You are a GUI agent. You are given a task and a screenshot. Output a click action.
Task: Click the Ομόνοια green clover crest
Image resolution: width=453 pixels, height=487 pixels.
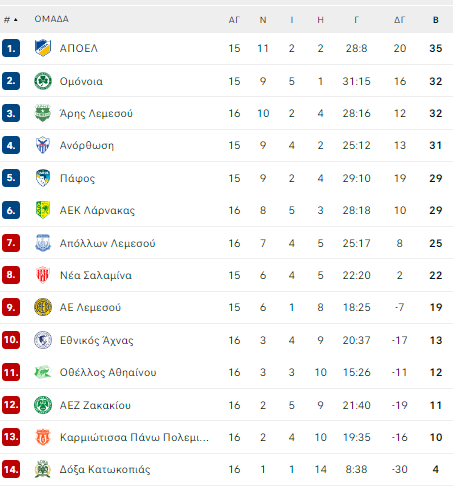pos(43,81)
